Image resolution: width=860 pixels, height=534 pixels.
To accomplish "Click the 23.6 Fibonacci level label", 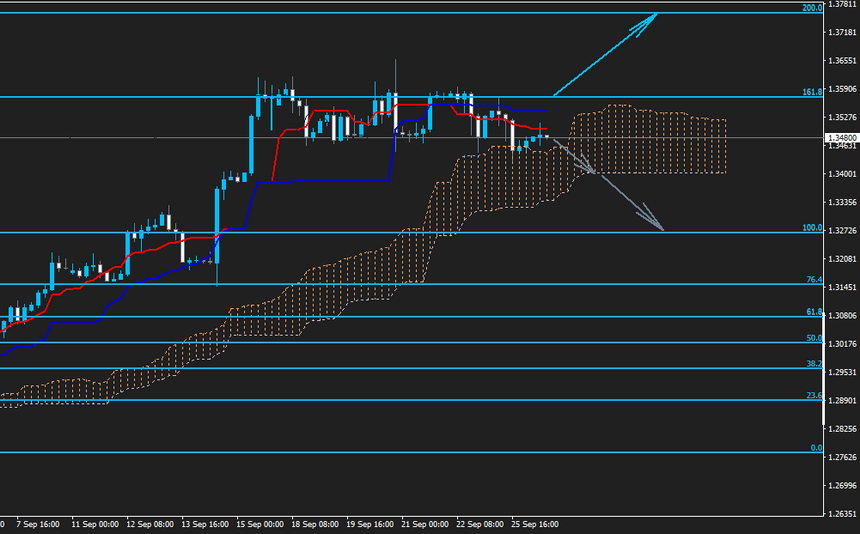I will (814, 395).
